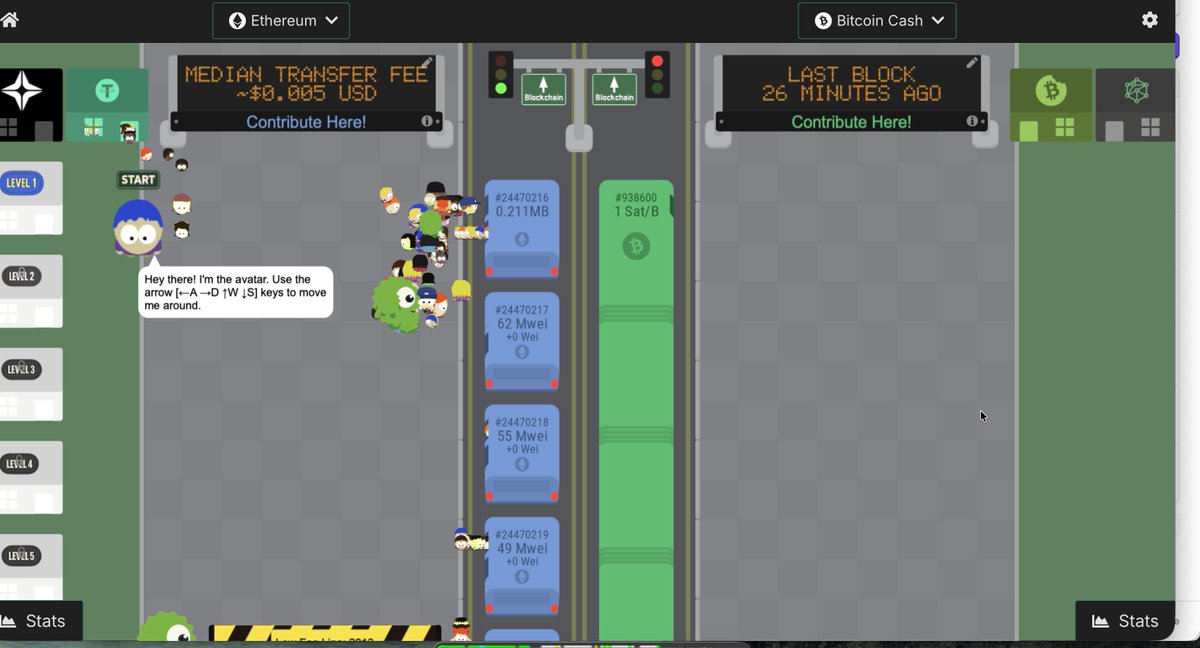The height and width of the screenshot is (648, 1200).
Task: Click blue Contribute Here! link
Action: click(x=306, y=122)
